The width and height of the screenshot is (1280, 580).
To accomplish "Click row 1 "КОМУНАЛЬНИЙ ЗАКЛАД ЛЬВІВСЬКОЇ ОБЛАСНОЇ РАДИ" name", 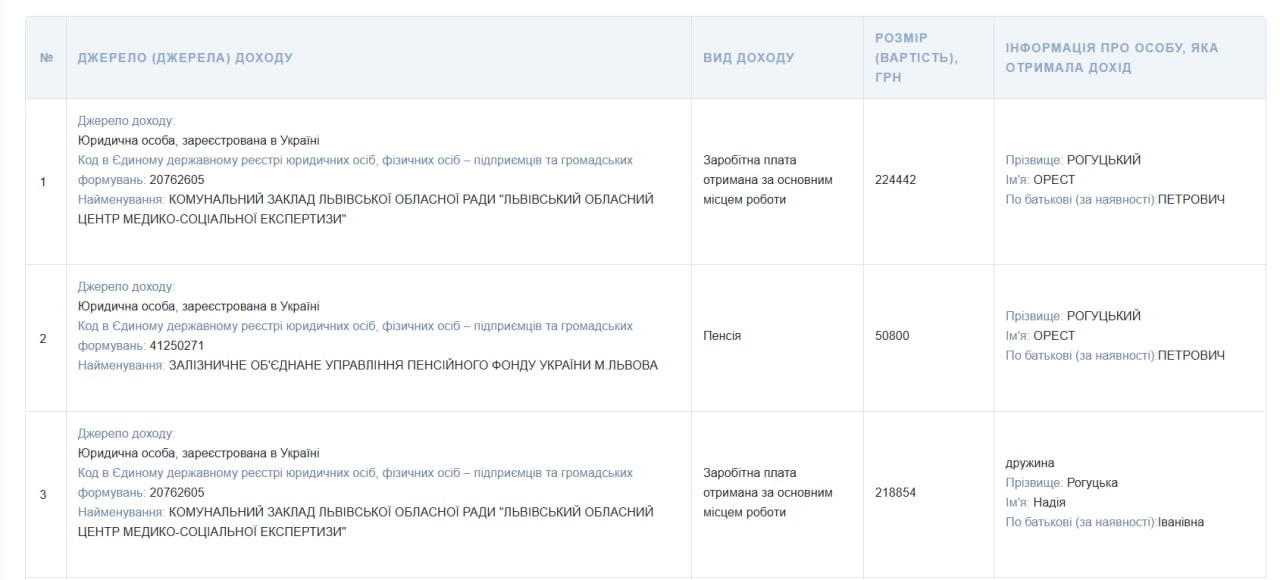I will click(365, 209).
